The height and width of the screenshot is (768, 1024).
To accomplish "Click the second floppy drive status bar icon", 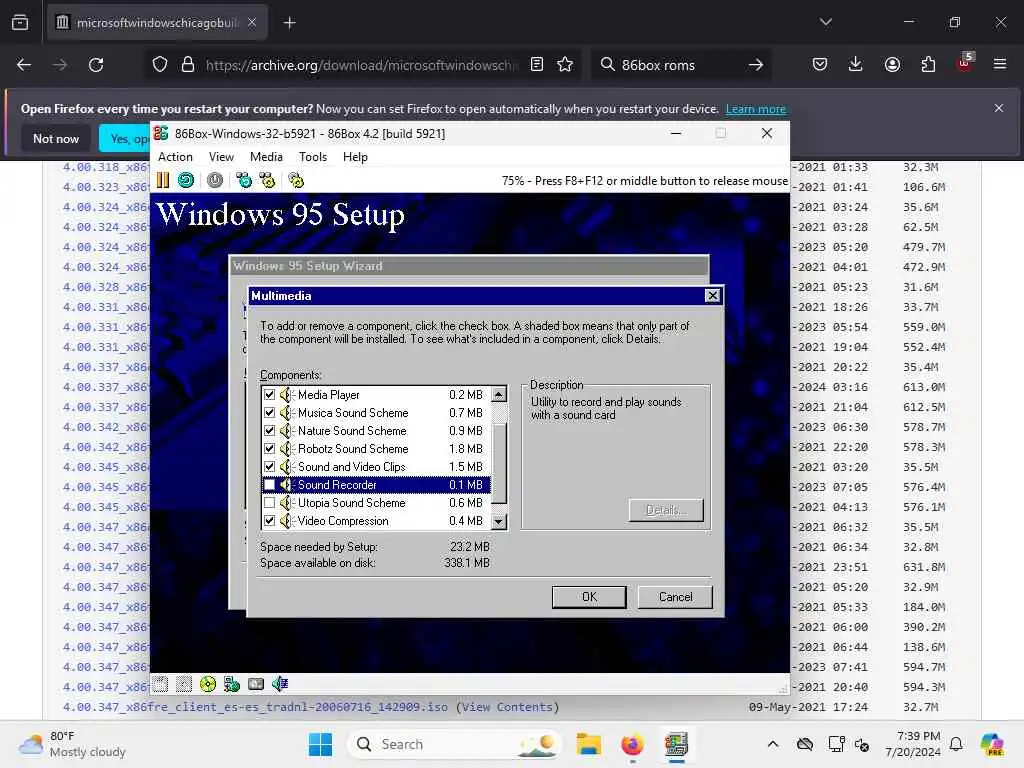I will coord(184,684).
